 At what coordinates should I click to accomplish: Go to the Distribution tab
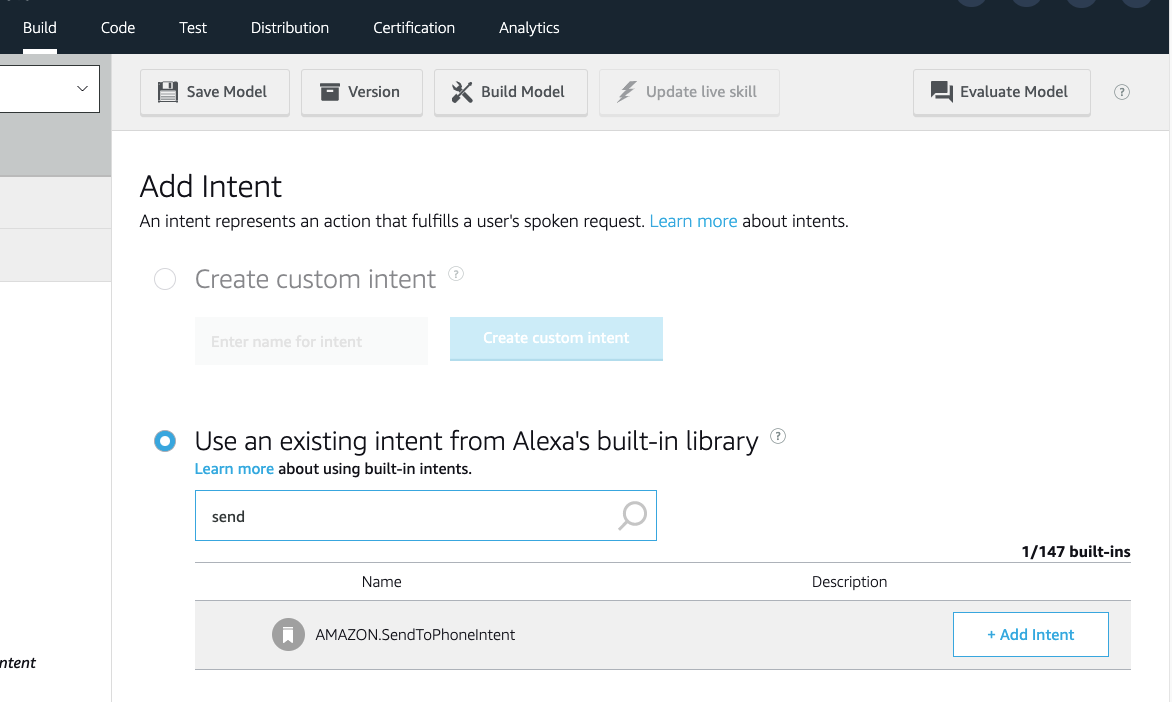coord(290,28)
